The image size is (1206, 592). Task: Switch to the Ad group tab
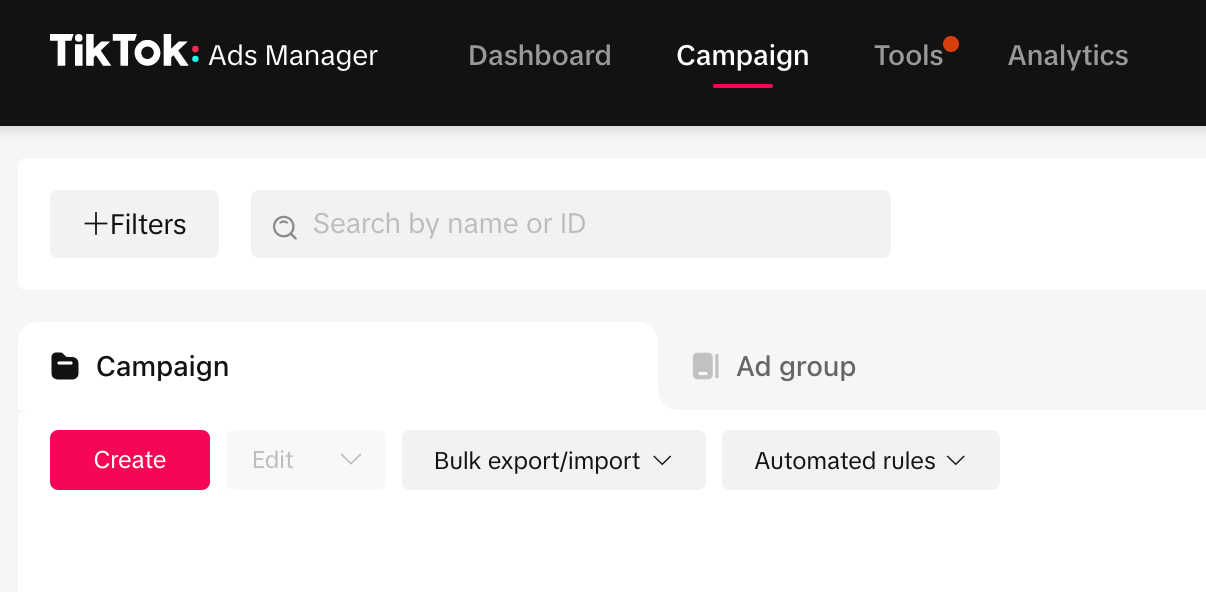pos(795,366)
